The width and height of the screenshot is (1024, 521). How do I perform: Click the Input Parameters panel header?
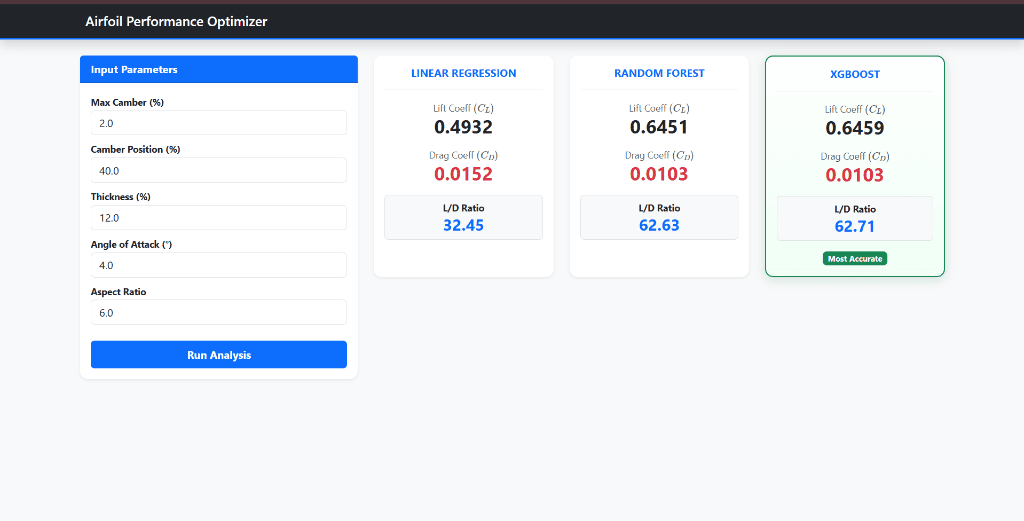click(219, 69)
